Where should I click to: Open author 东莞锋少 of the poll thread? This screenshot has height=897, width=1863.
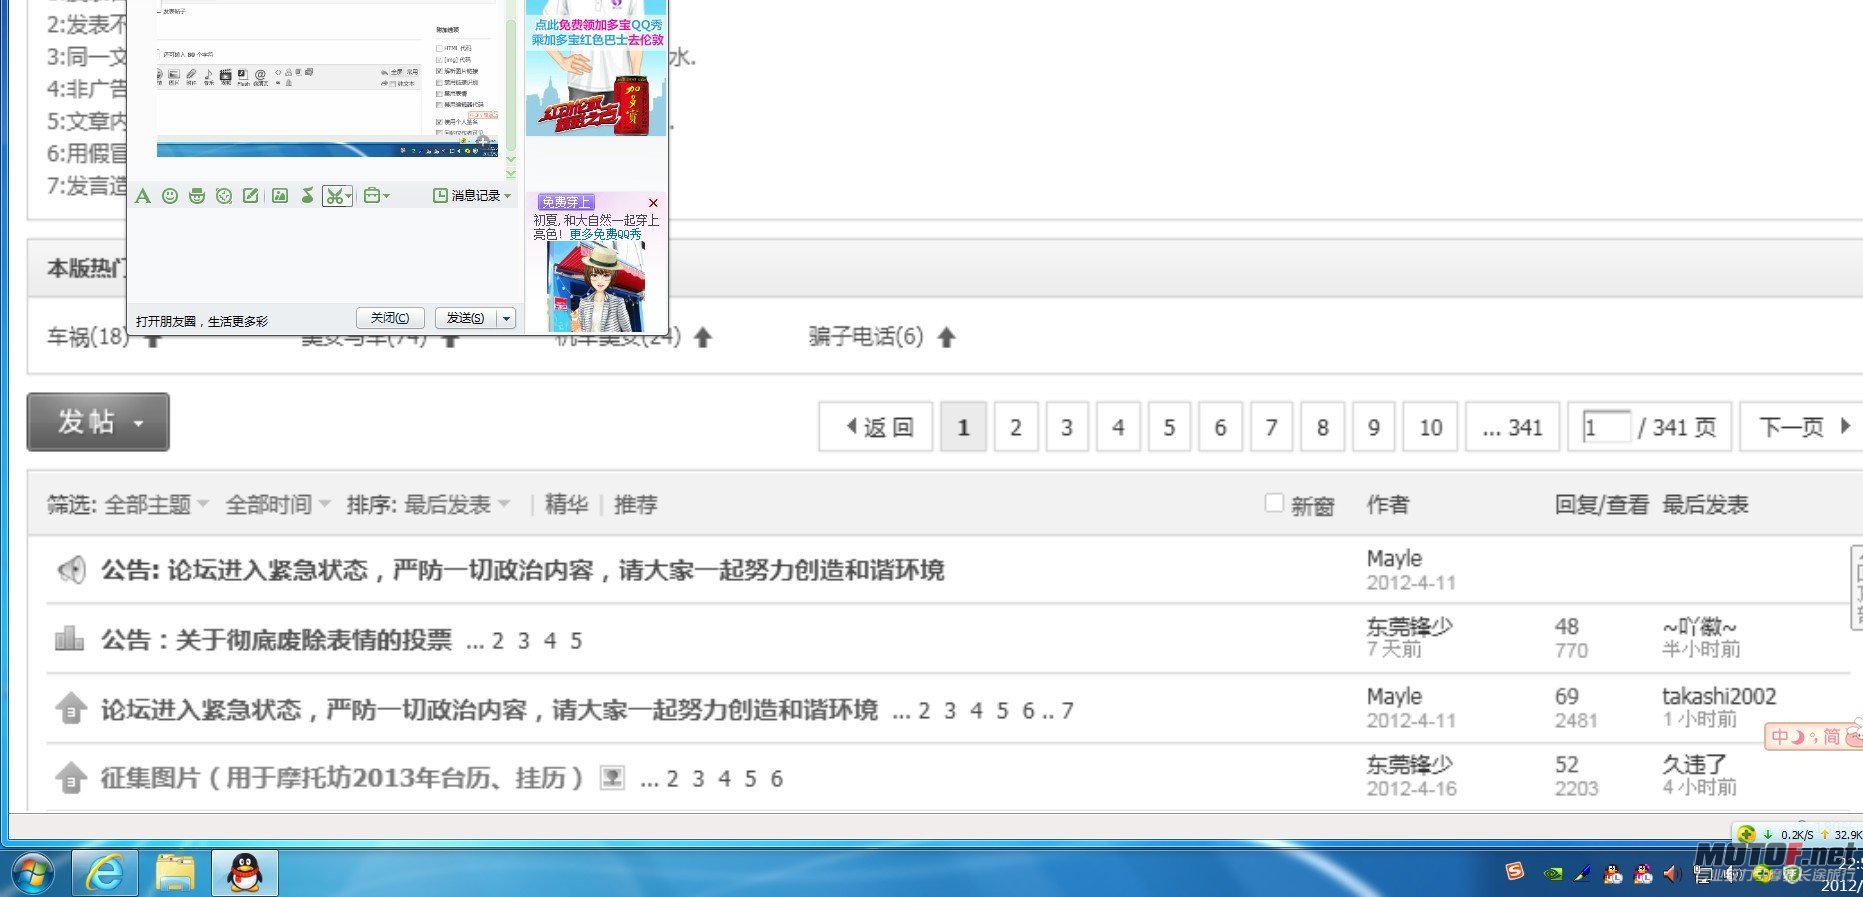point(1409,627)
